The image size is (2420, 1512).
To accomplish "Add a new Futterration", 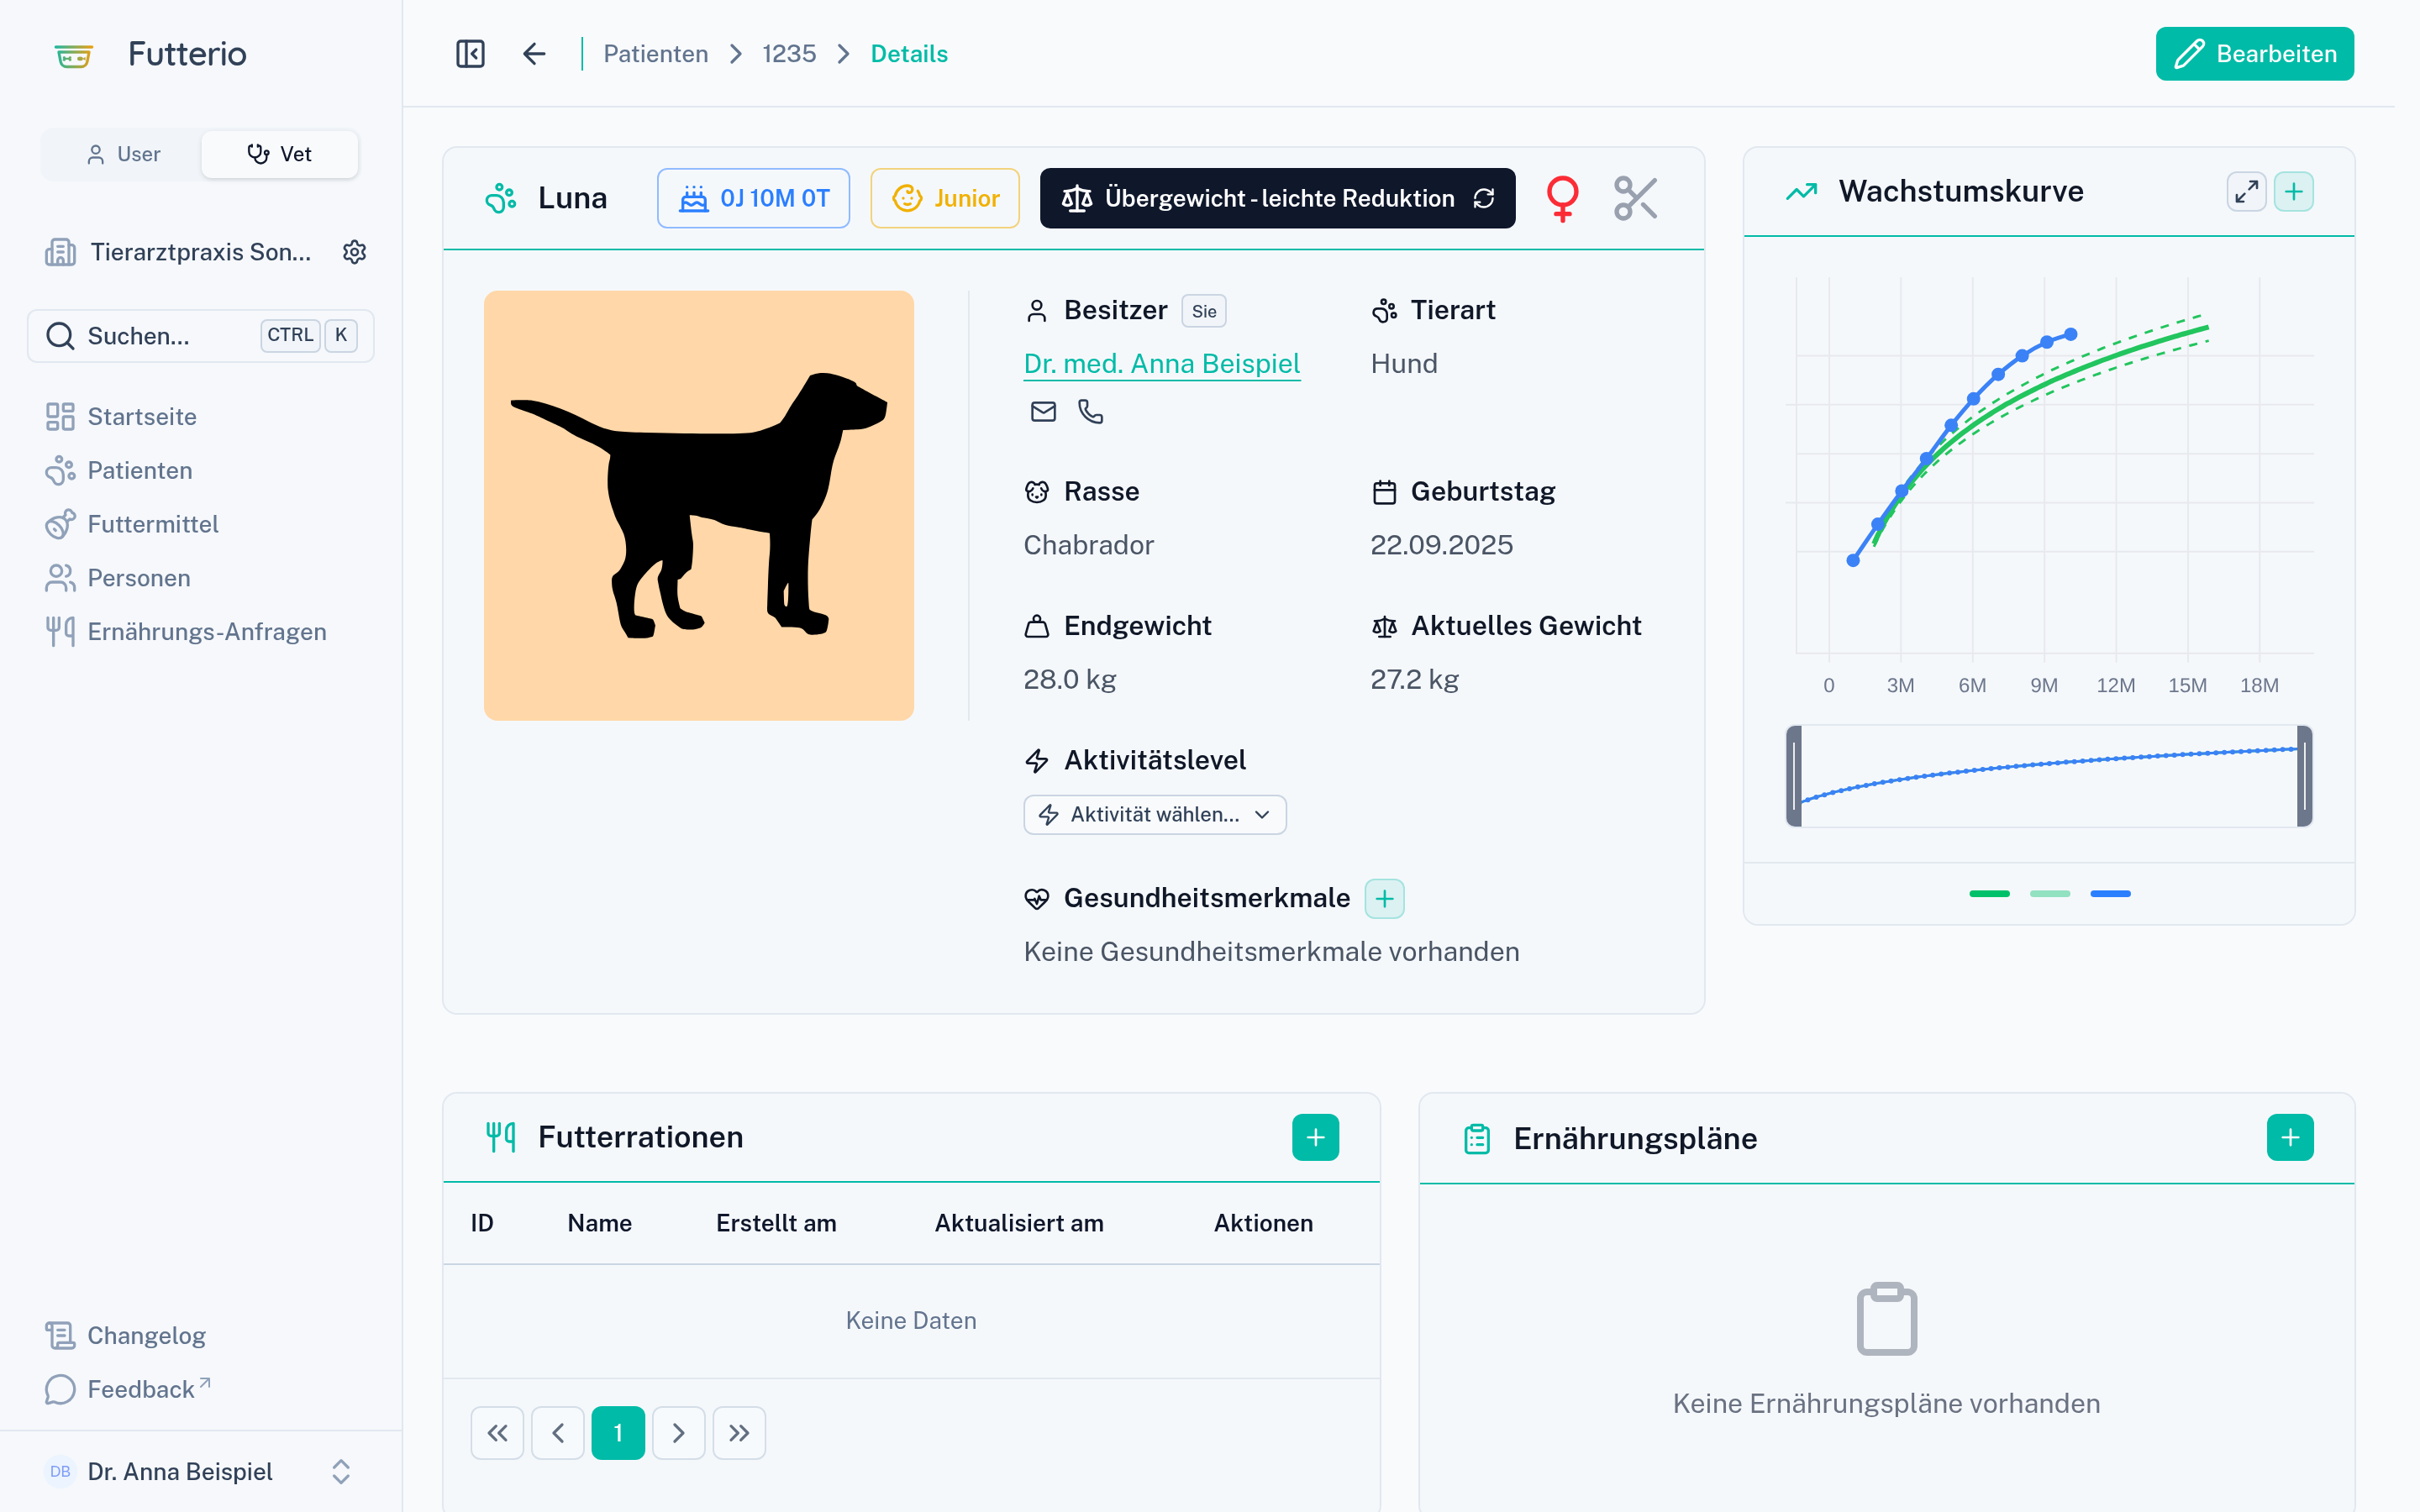I will 1315,1137.
